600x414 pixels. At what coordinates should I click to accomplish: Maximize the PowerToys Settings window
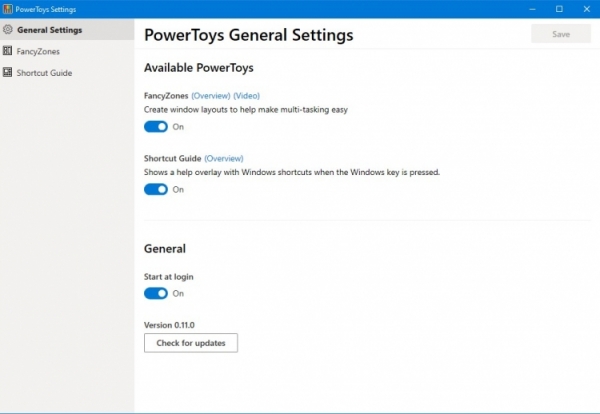(x=559, y=9)
